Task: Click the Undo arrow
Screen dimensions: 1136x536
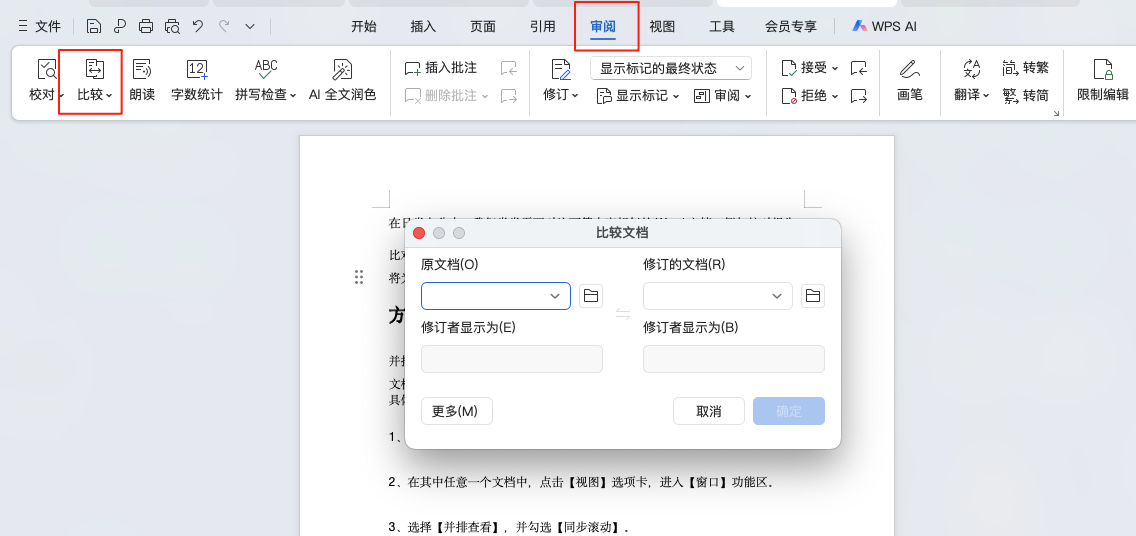Action: coord(198,26)
